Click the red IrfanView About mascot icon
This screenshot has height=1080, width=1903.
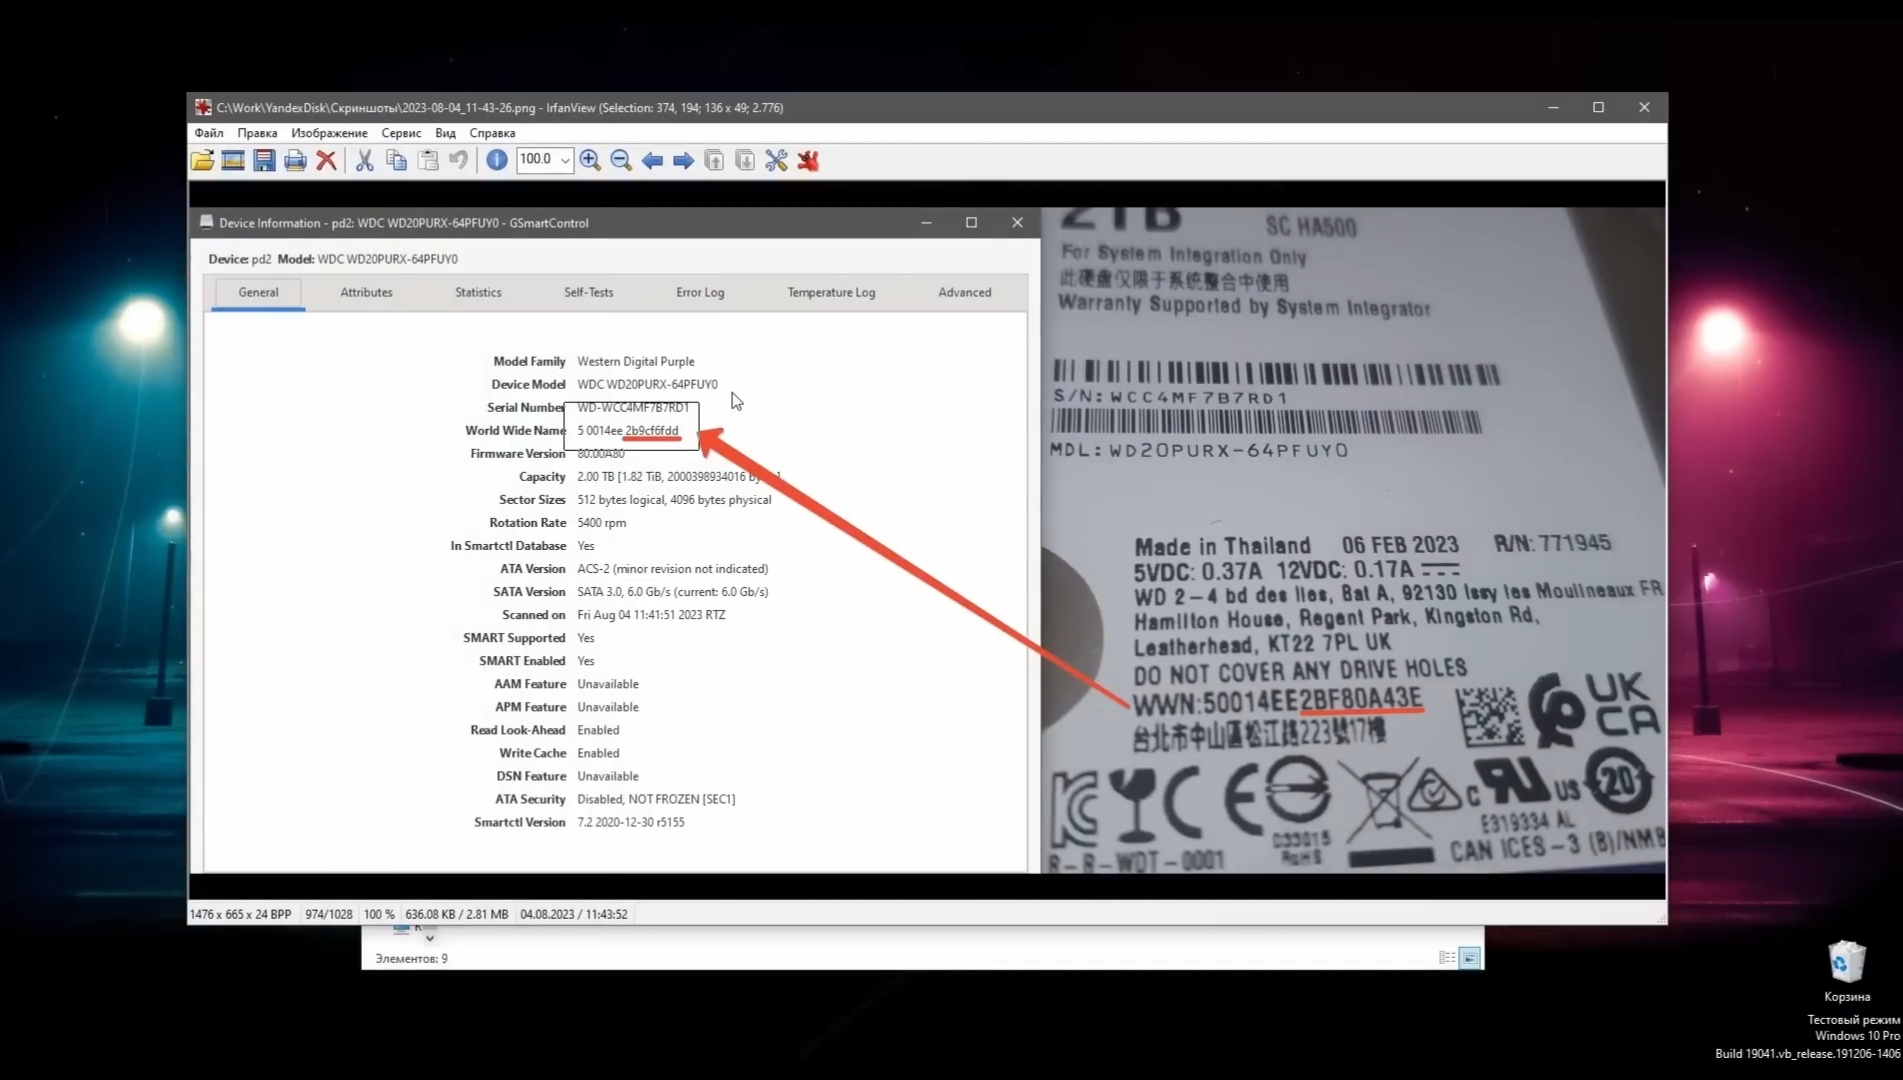tap(808, 160)
